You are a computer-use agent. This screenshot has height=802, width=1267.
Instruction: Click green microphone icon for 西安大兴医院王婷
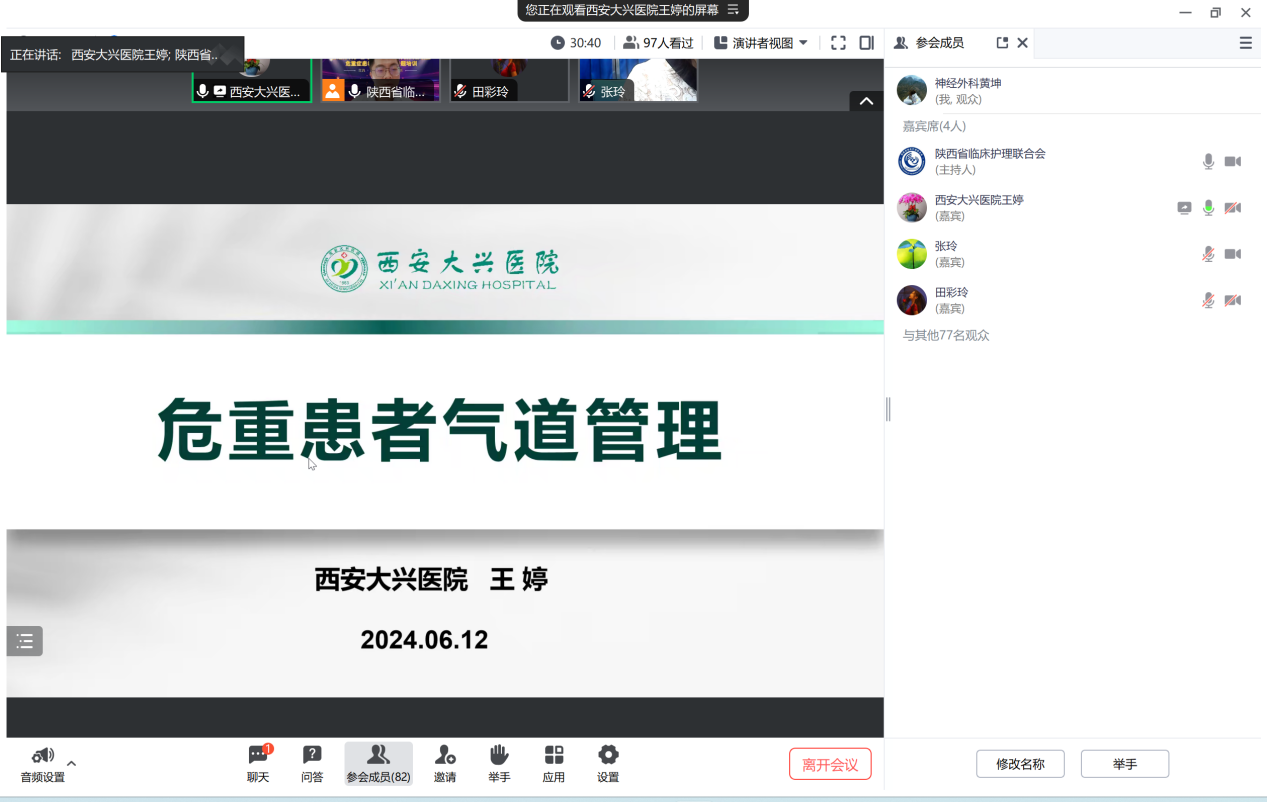pyautogui.click(x=1208, y=208)
